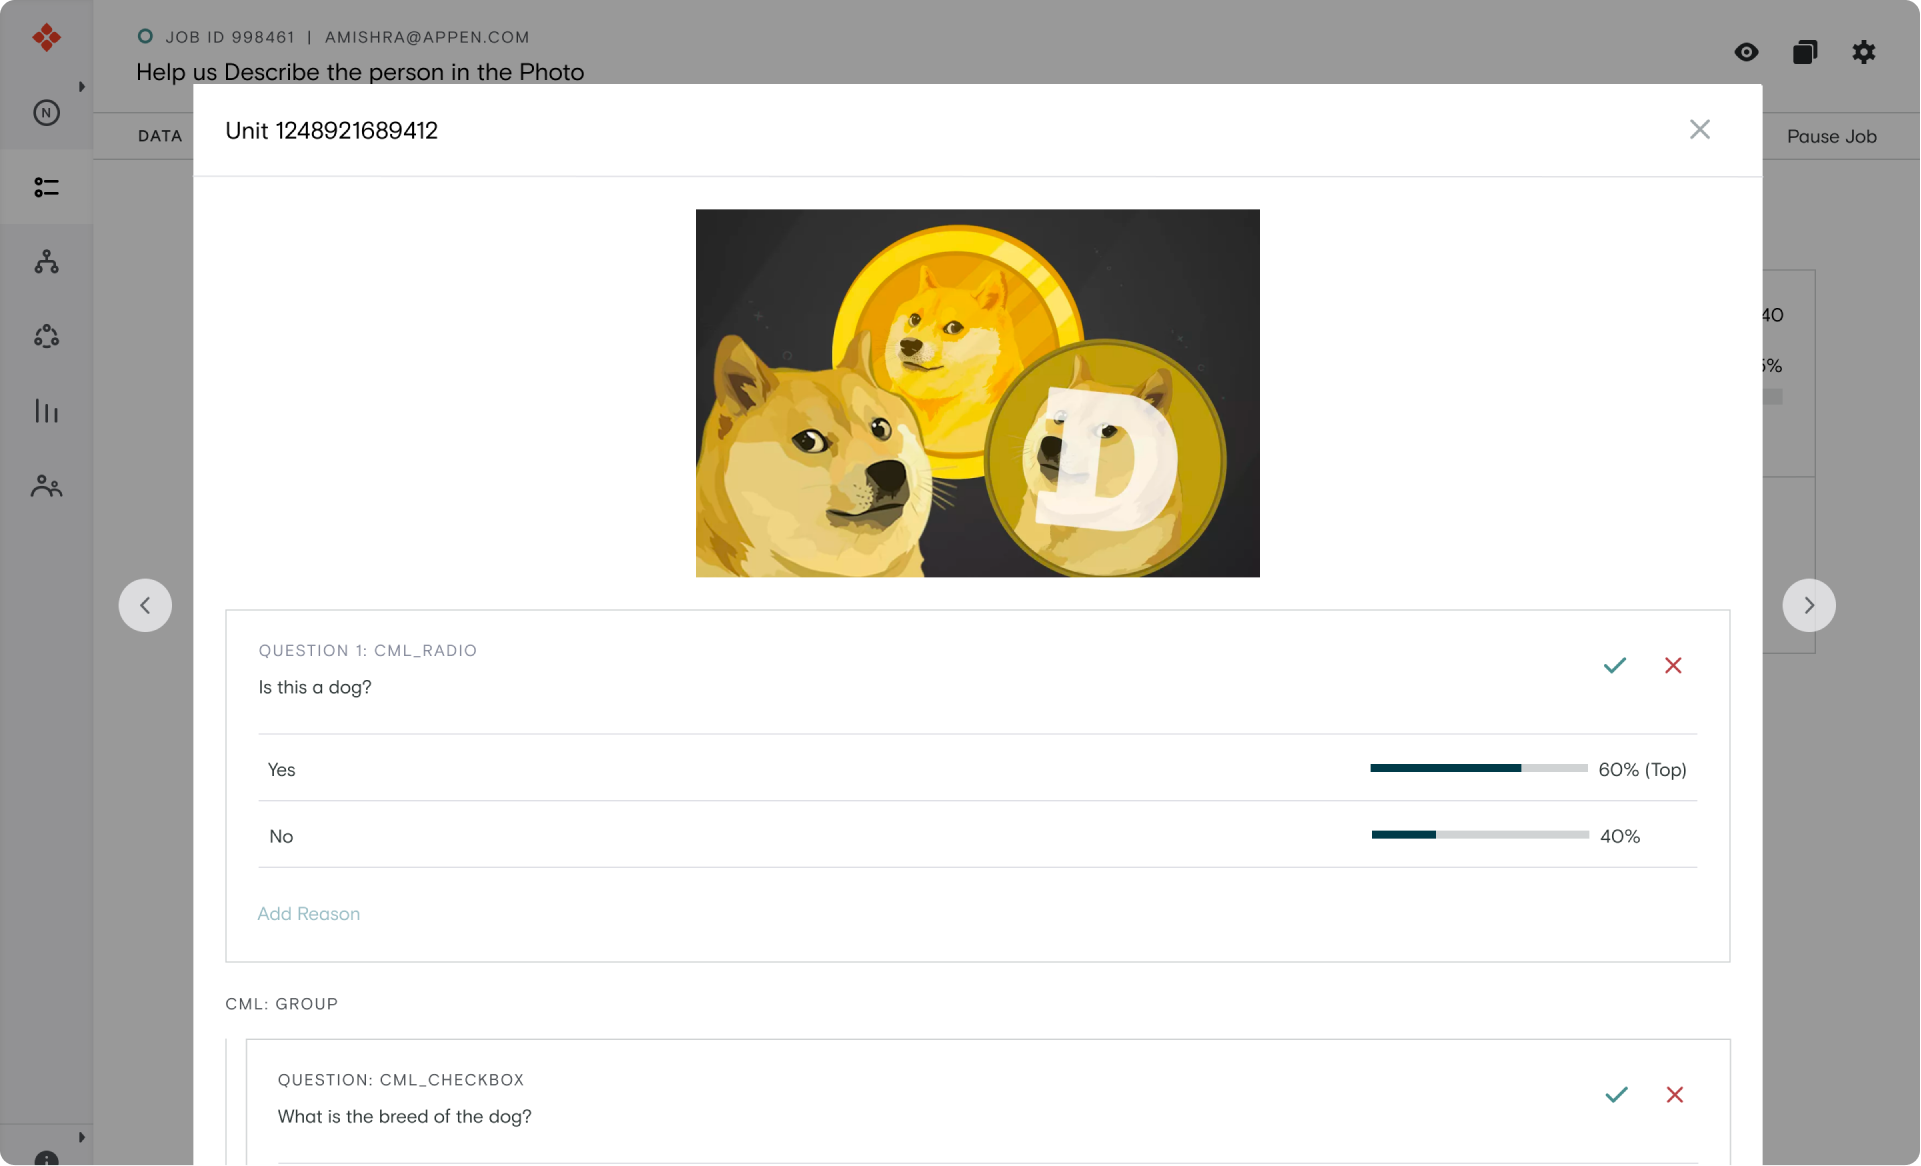Click the Appen red logo icon

46,38
